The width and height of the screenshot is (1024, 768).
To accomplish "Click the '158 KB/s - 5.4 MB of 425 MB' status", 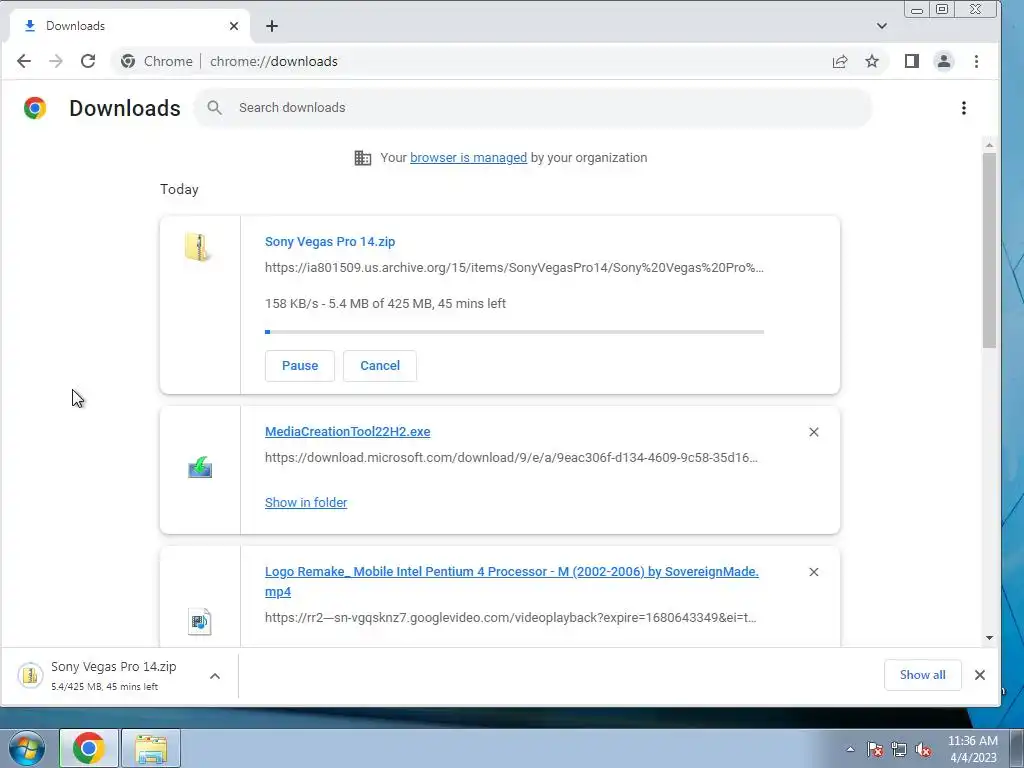I will click(385, 304).
